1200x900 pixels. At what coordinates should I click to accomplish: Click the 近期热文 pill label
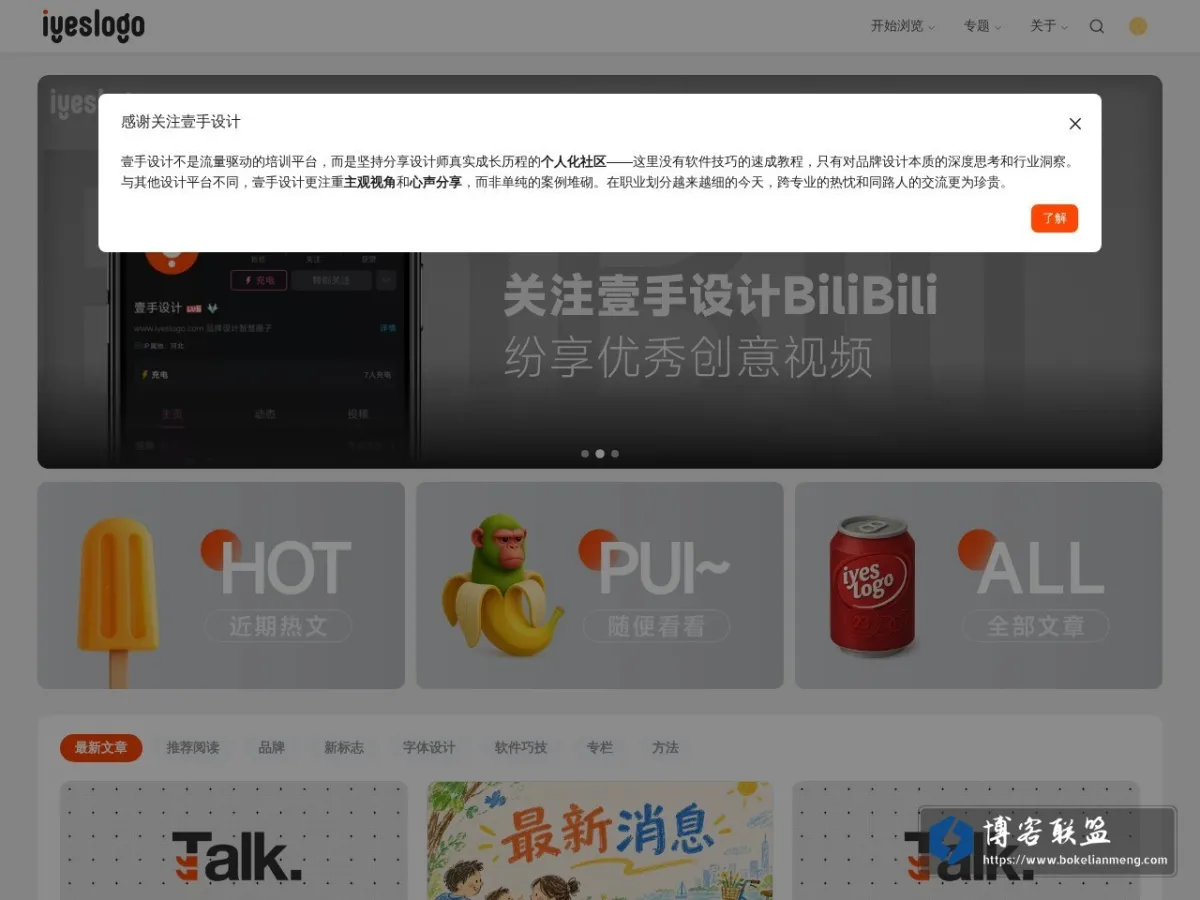[x=278, y=627]
